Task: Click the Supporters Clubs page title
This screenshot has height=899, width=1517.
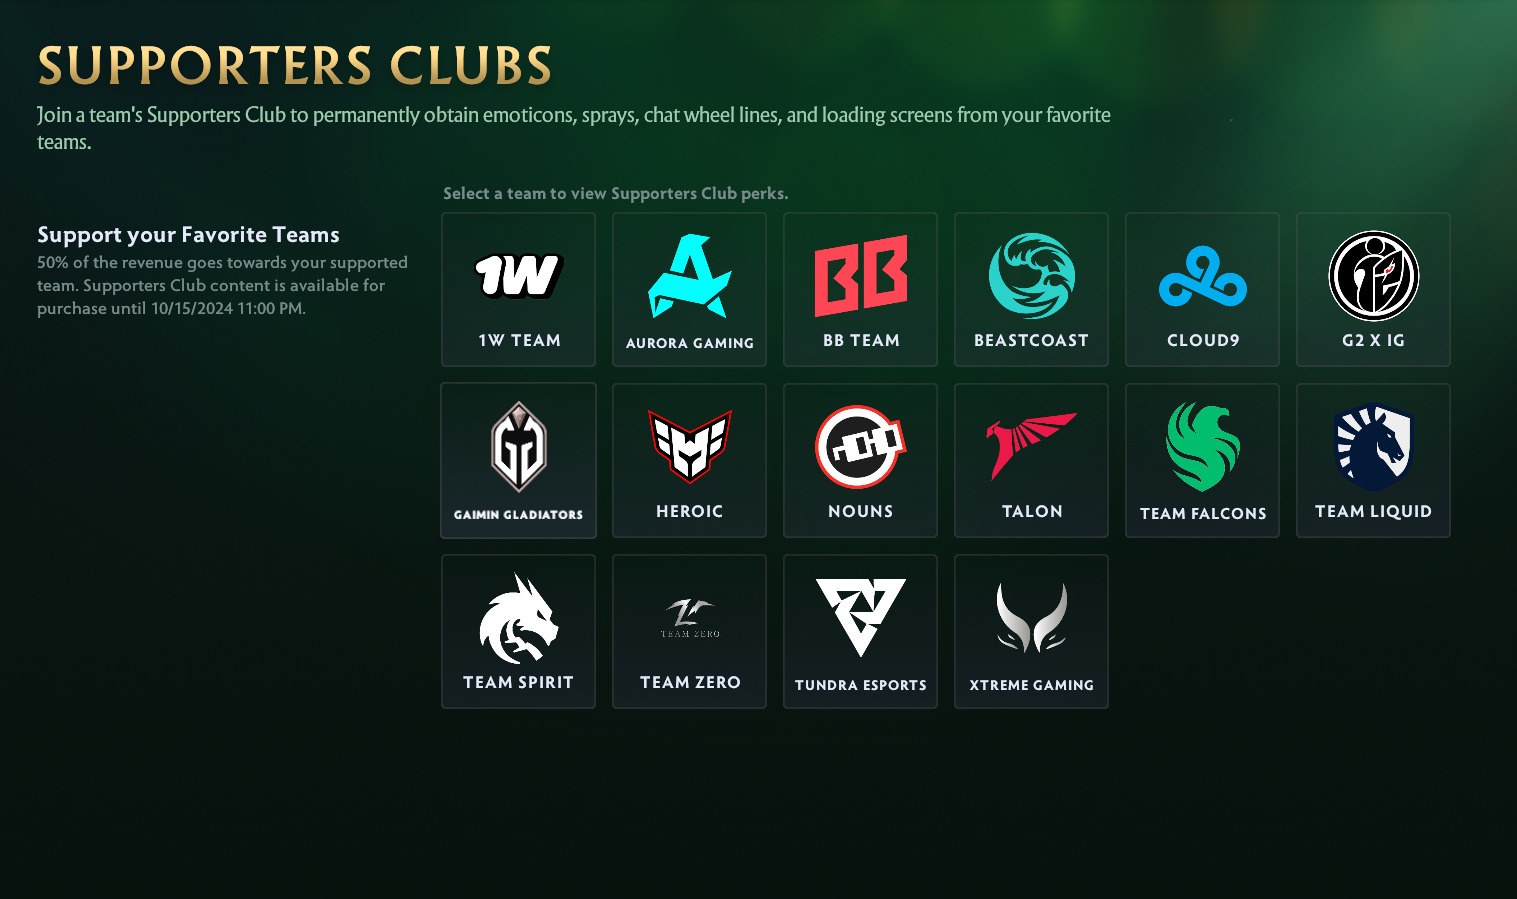Action: click(294, 66)
